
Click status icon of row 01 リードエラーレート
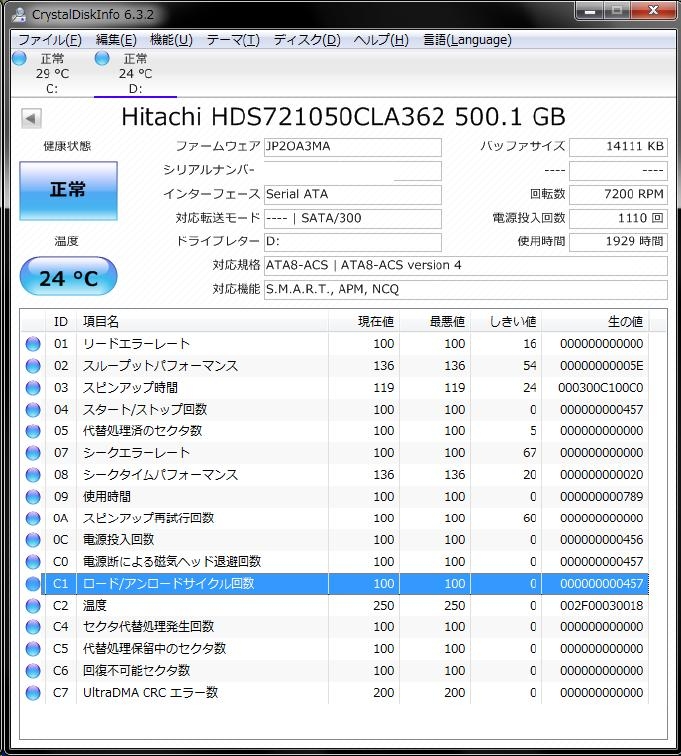point(33,344)
